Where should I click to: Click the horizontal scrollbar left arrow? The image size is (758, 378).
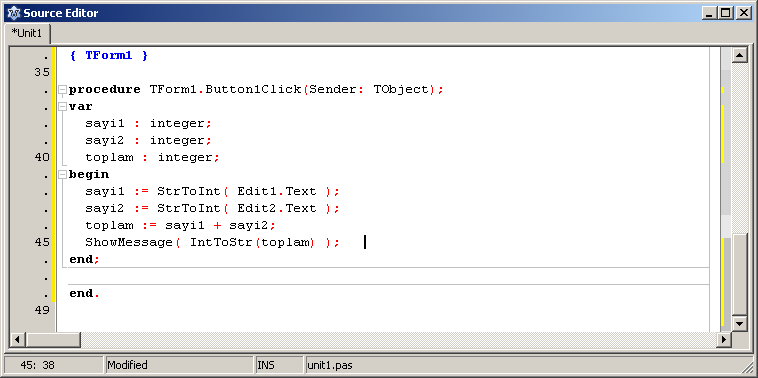[17, 339]
